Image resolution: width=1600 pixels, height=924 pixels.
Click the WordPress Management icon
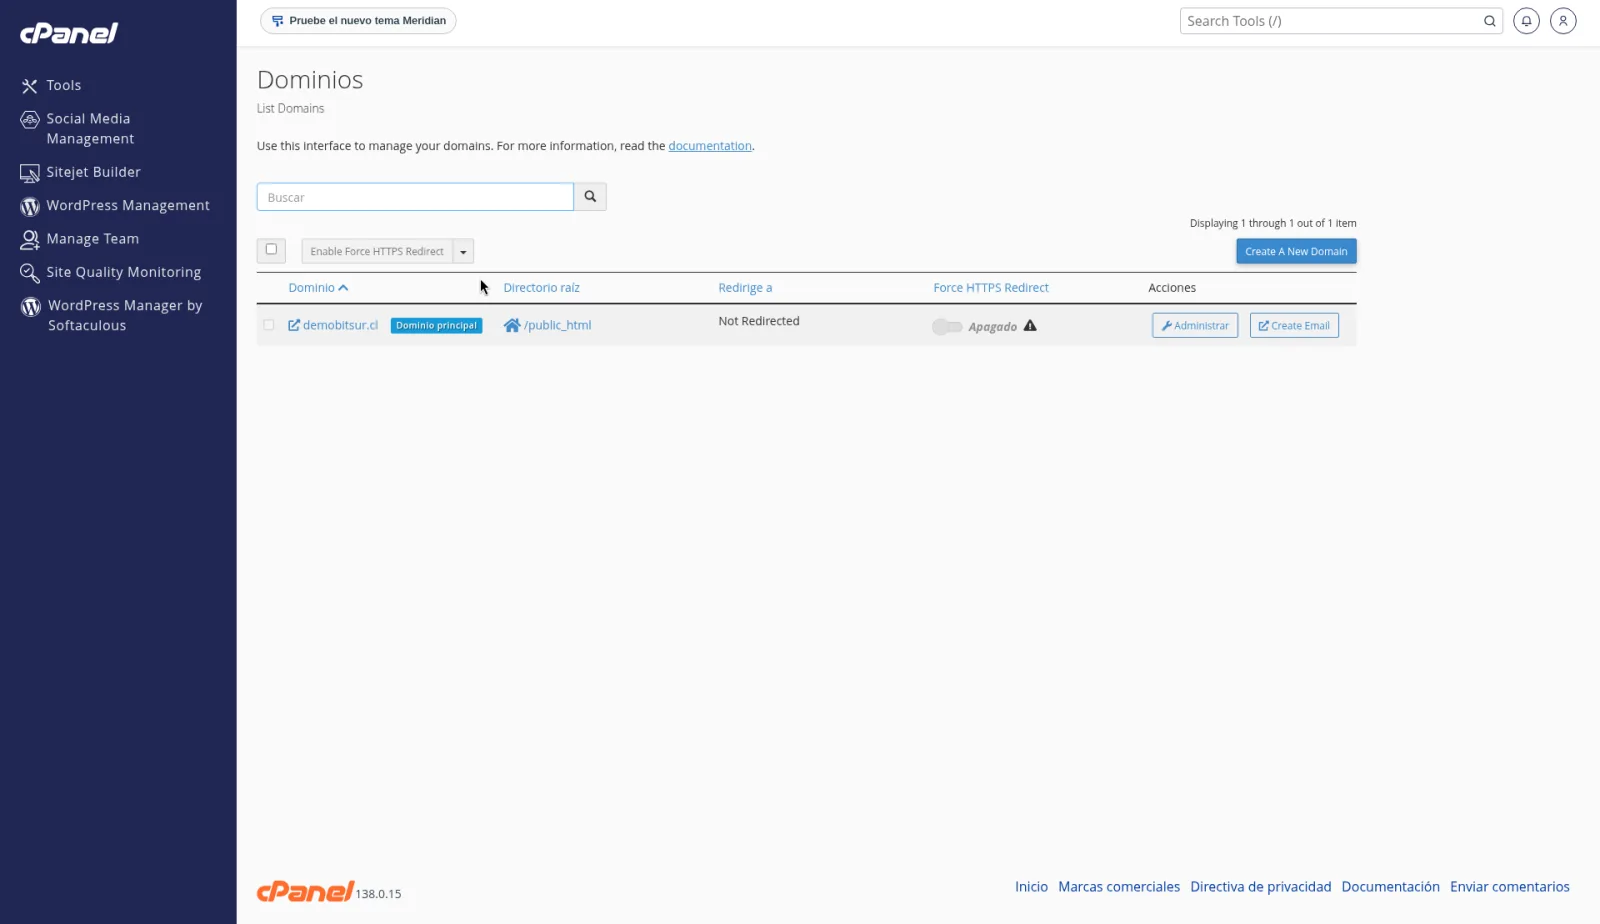30,206
